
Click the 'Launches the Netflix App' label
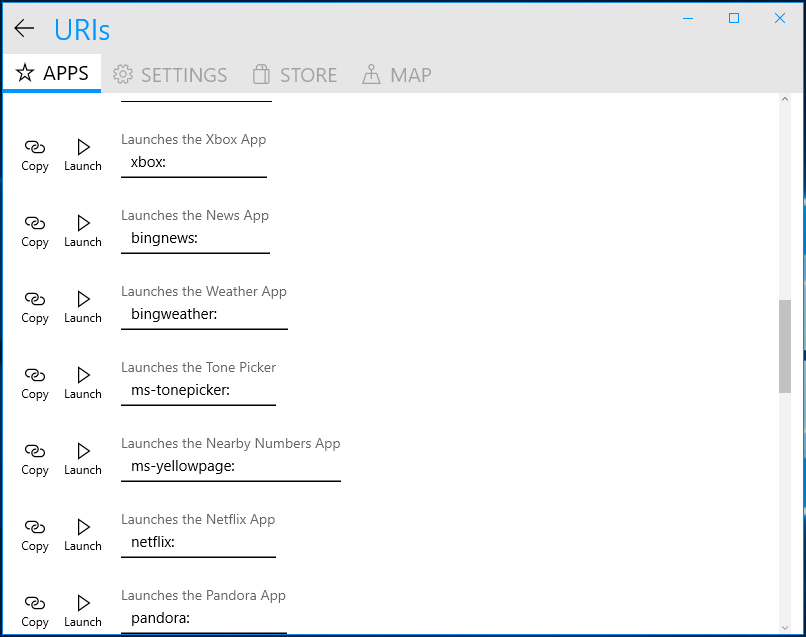[198, 520]
